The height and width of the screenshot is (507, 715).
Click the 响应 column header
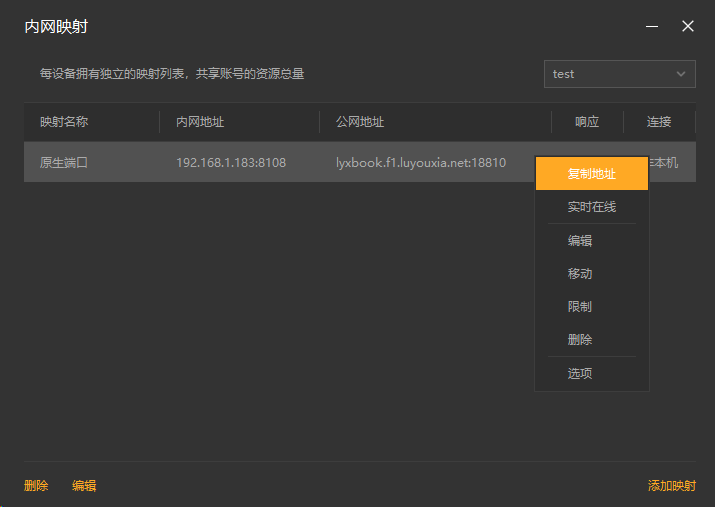click(587, 122)
